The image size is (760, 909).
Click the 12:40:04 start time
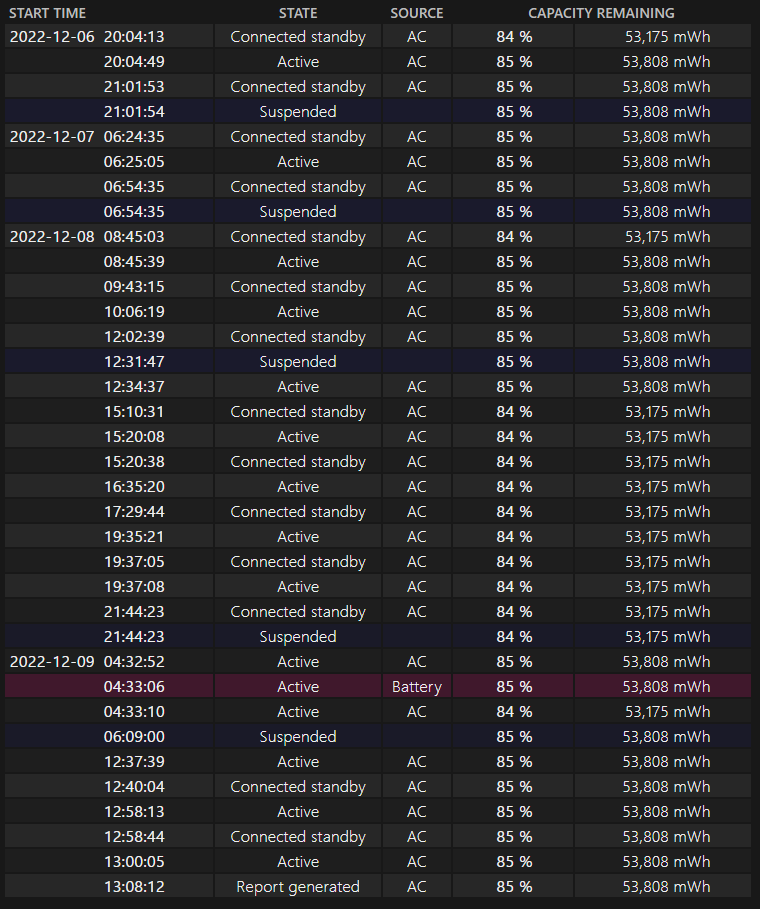coord(134,786)
